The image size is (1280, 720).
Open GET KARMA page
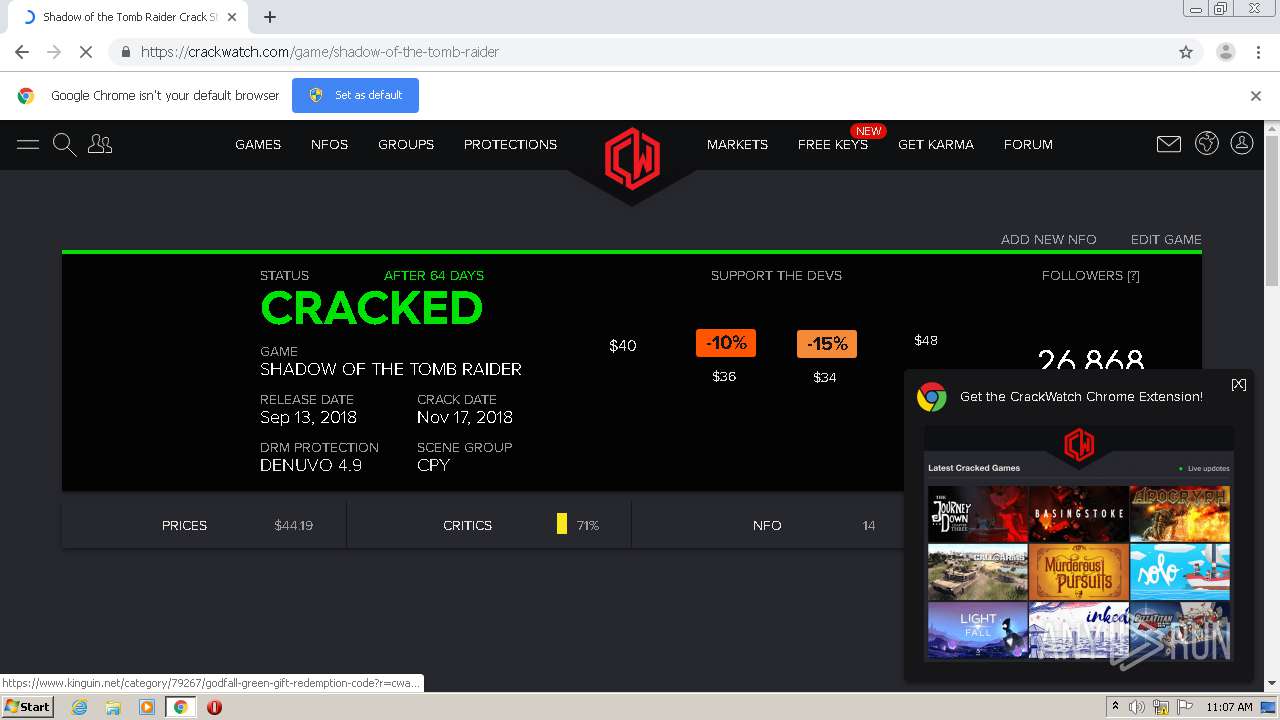[x=936, y=145]
